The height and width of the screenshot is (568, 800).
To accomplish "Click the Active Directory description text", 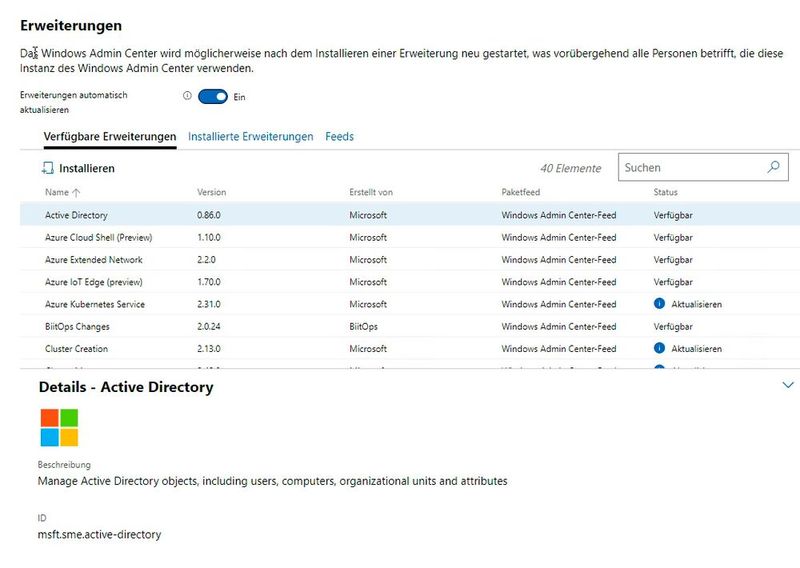I will click(x=272, y=481).
